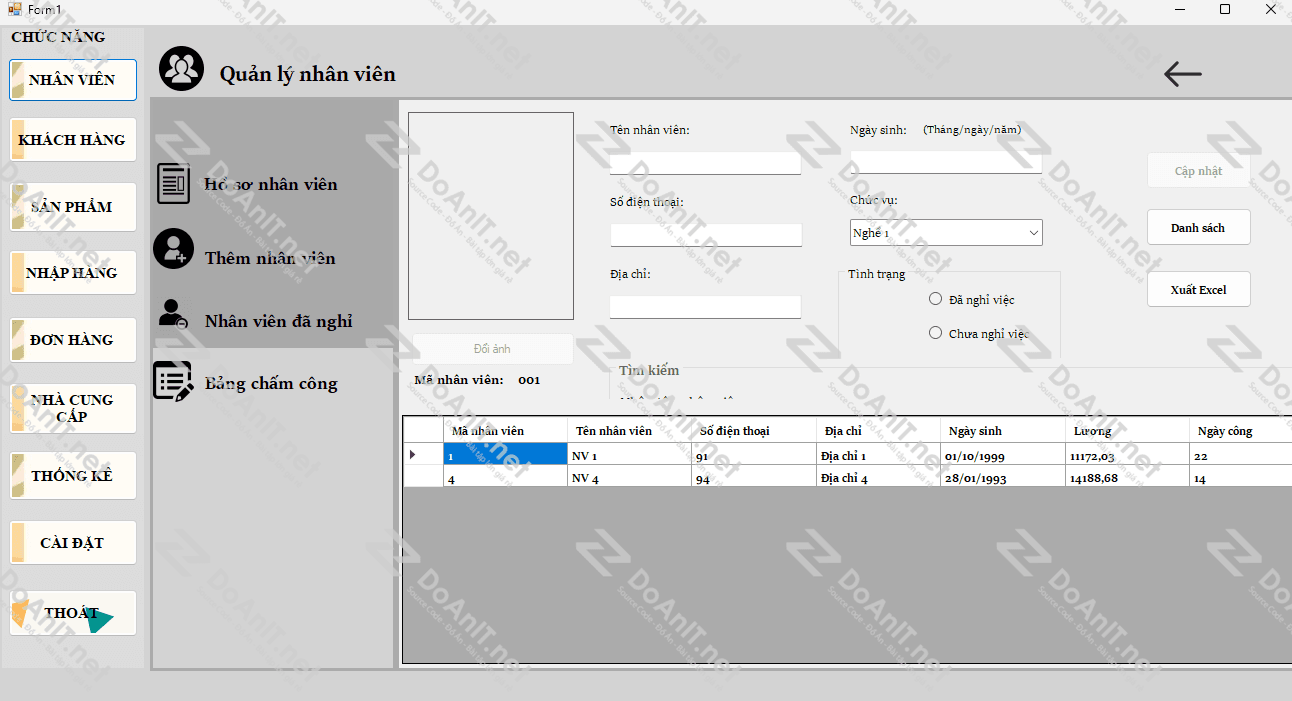Select the Đã nghỉ việc radio button
This screenshot has width=1292, height=701.
pos(936,299)
